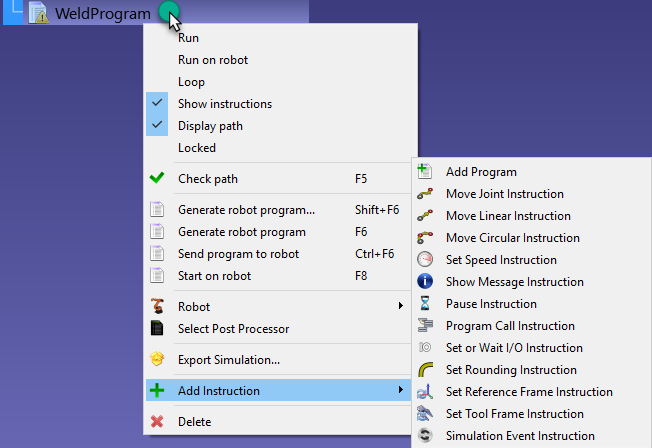Screen dimensions: 652x448
Task: Click the Simulation Event Instruction icon
Action: 425,436
